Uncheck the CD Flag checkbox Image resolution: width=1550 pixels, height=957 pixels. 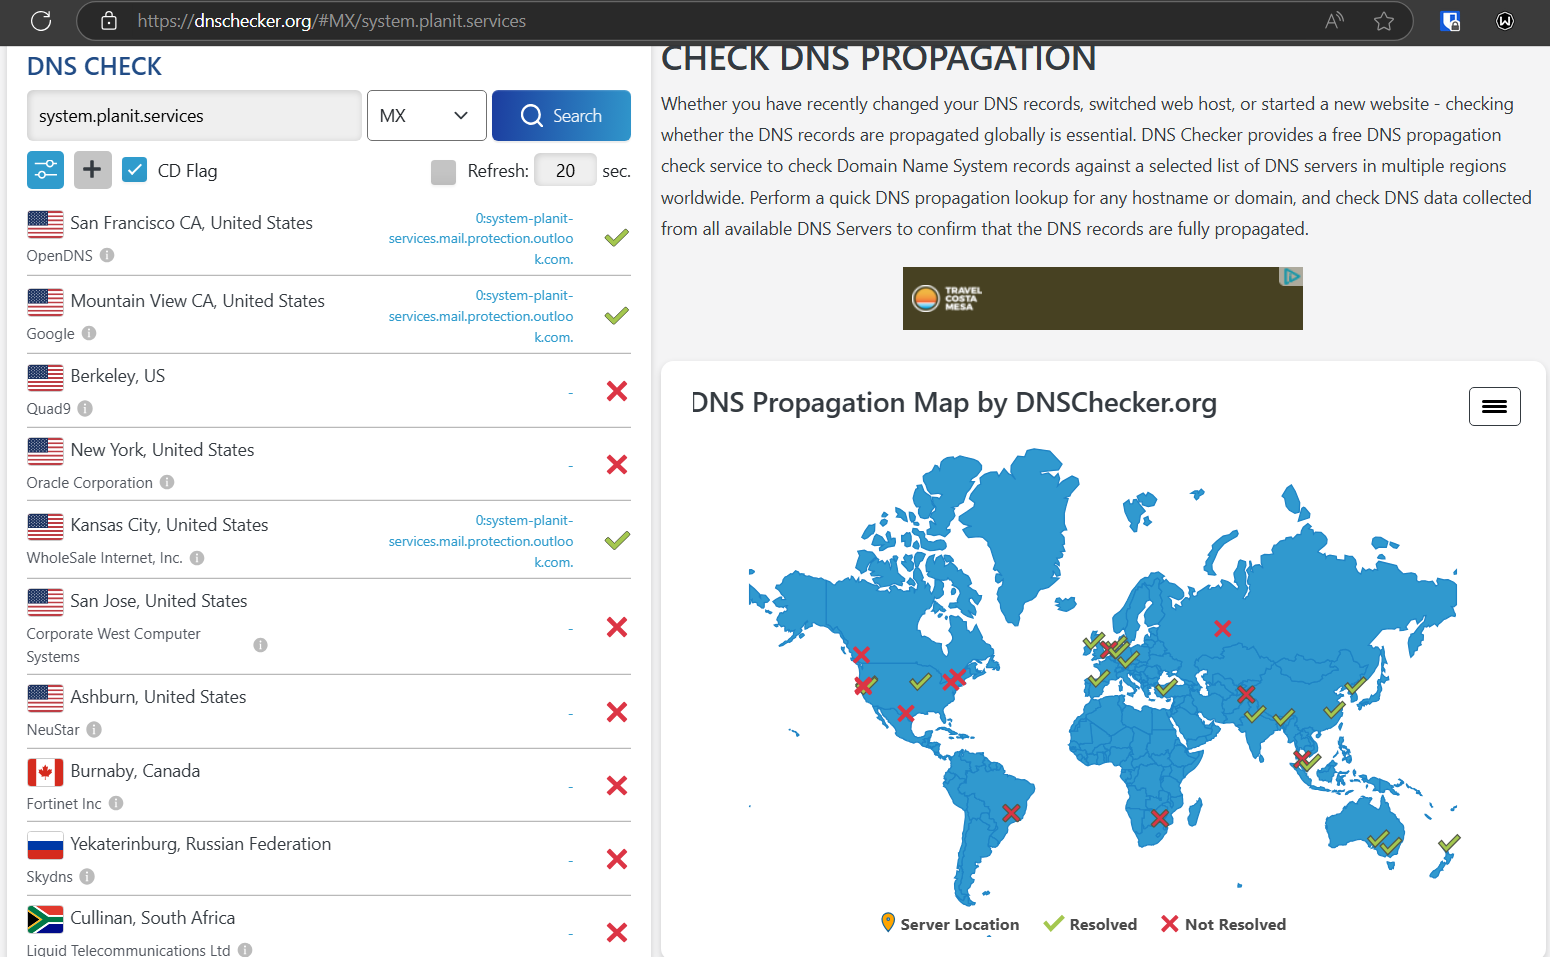[x=134, y=170]
